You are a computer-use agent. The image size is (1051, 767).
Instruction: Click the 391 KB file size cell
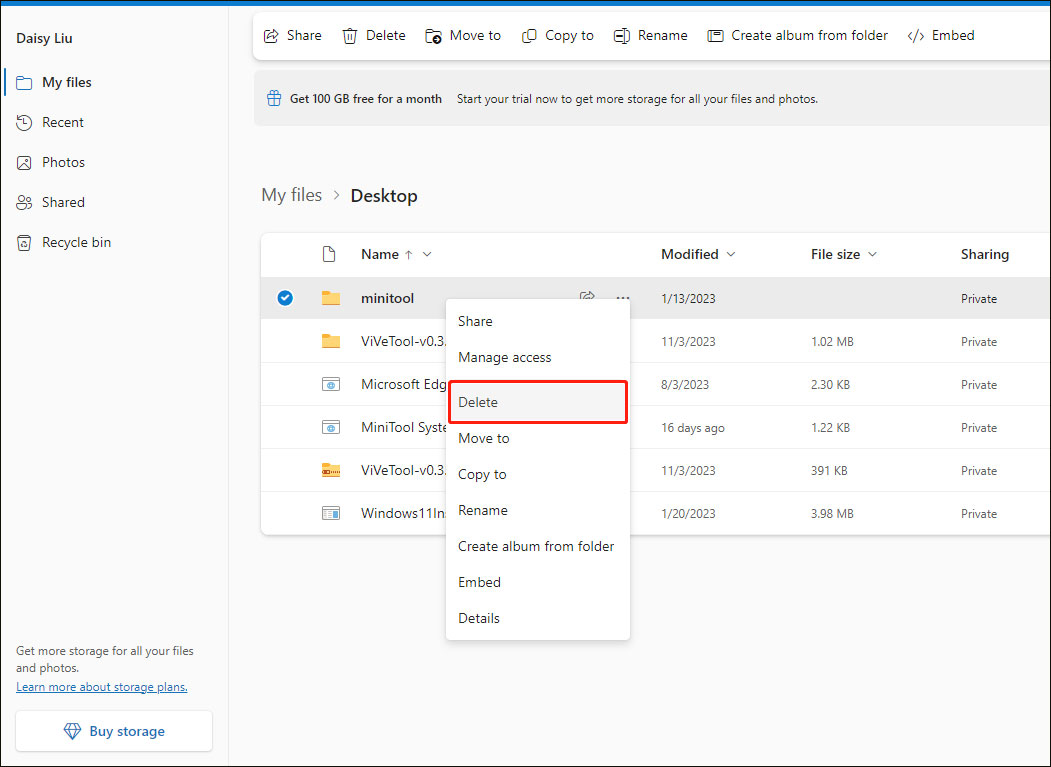(x=829, y=471)
